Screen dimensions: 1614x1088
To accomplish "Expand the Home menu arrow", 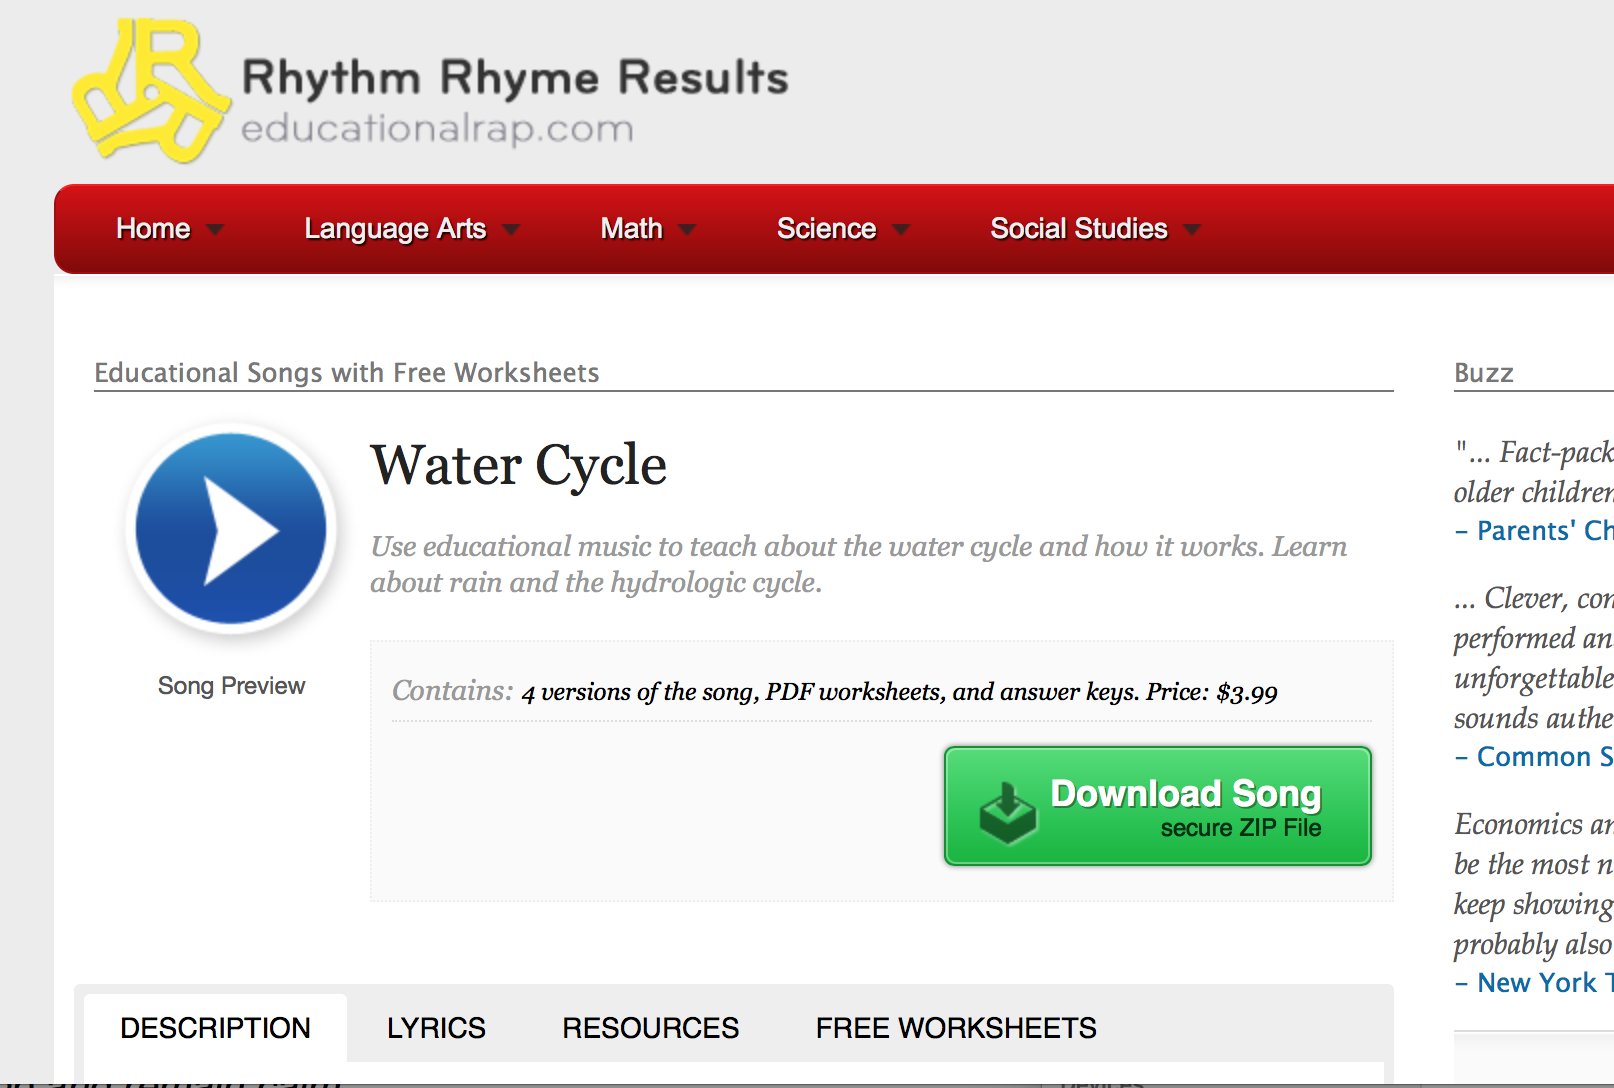I will (215, 230).
